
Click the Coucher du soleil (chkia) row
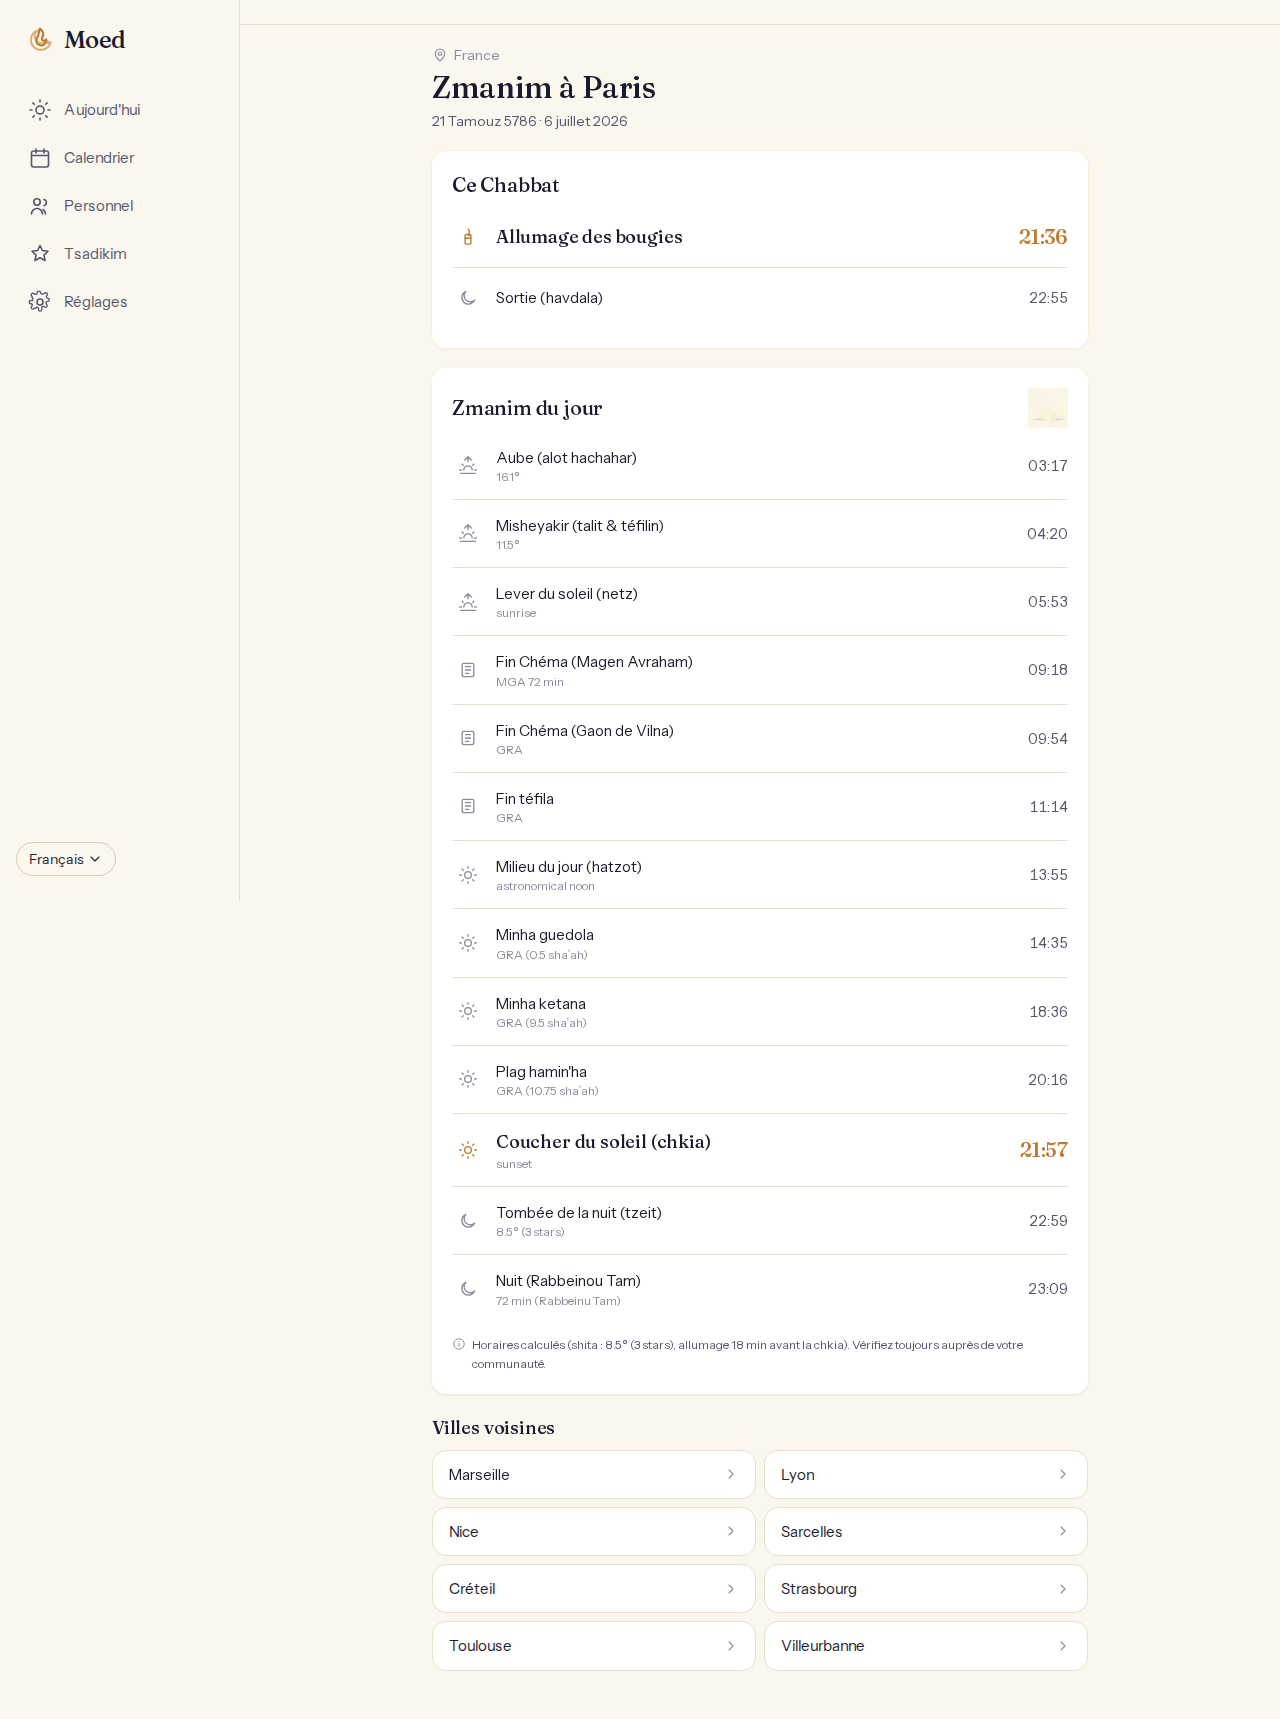pos(760,1150)
